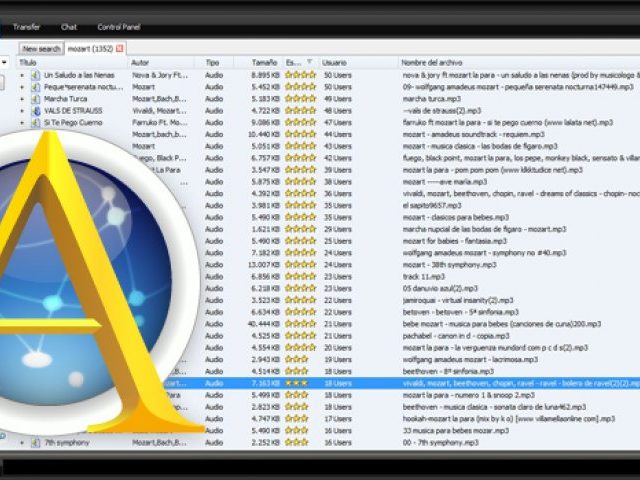The width and height of the screenshot is (640, 480).
Task: Select file beethoven - 8ª sinfonia.mp3
Action: tap(448, 371)
